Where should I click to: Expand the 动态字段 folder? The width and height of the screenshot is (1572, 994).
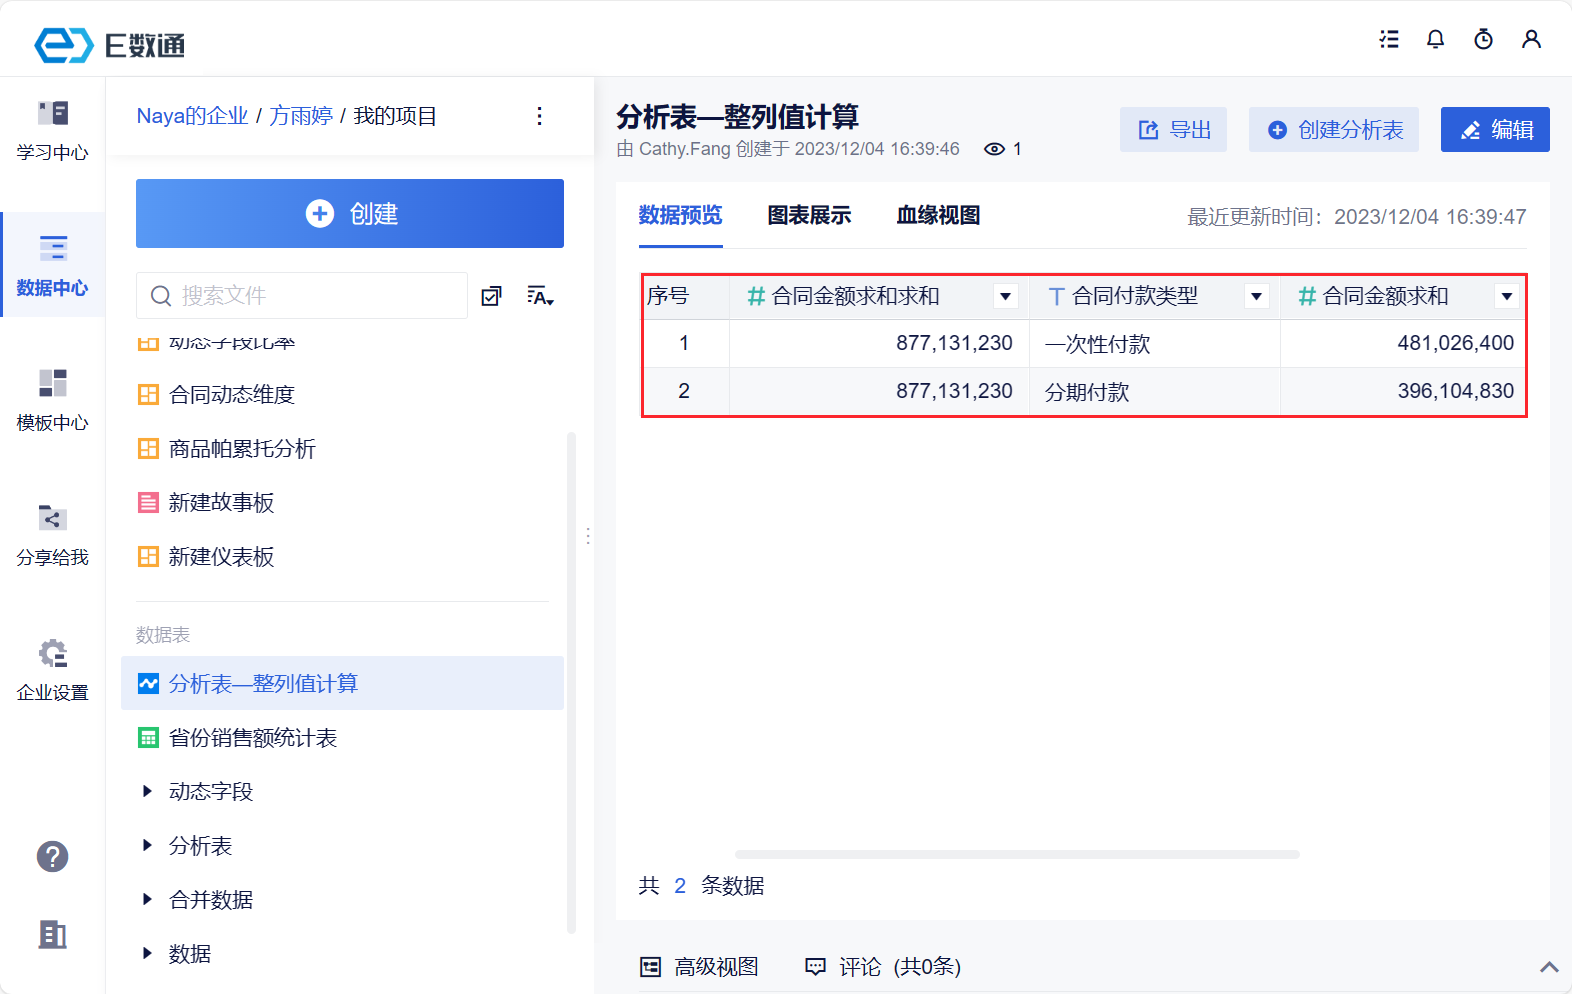pos(147,792)
